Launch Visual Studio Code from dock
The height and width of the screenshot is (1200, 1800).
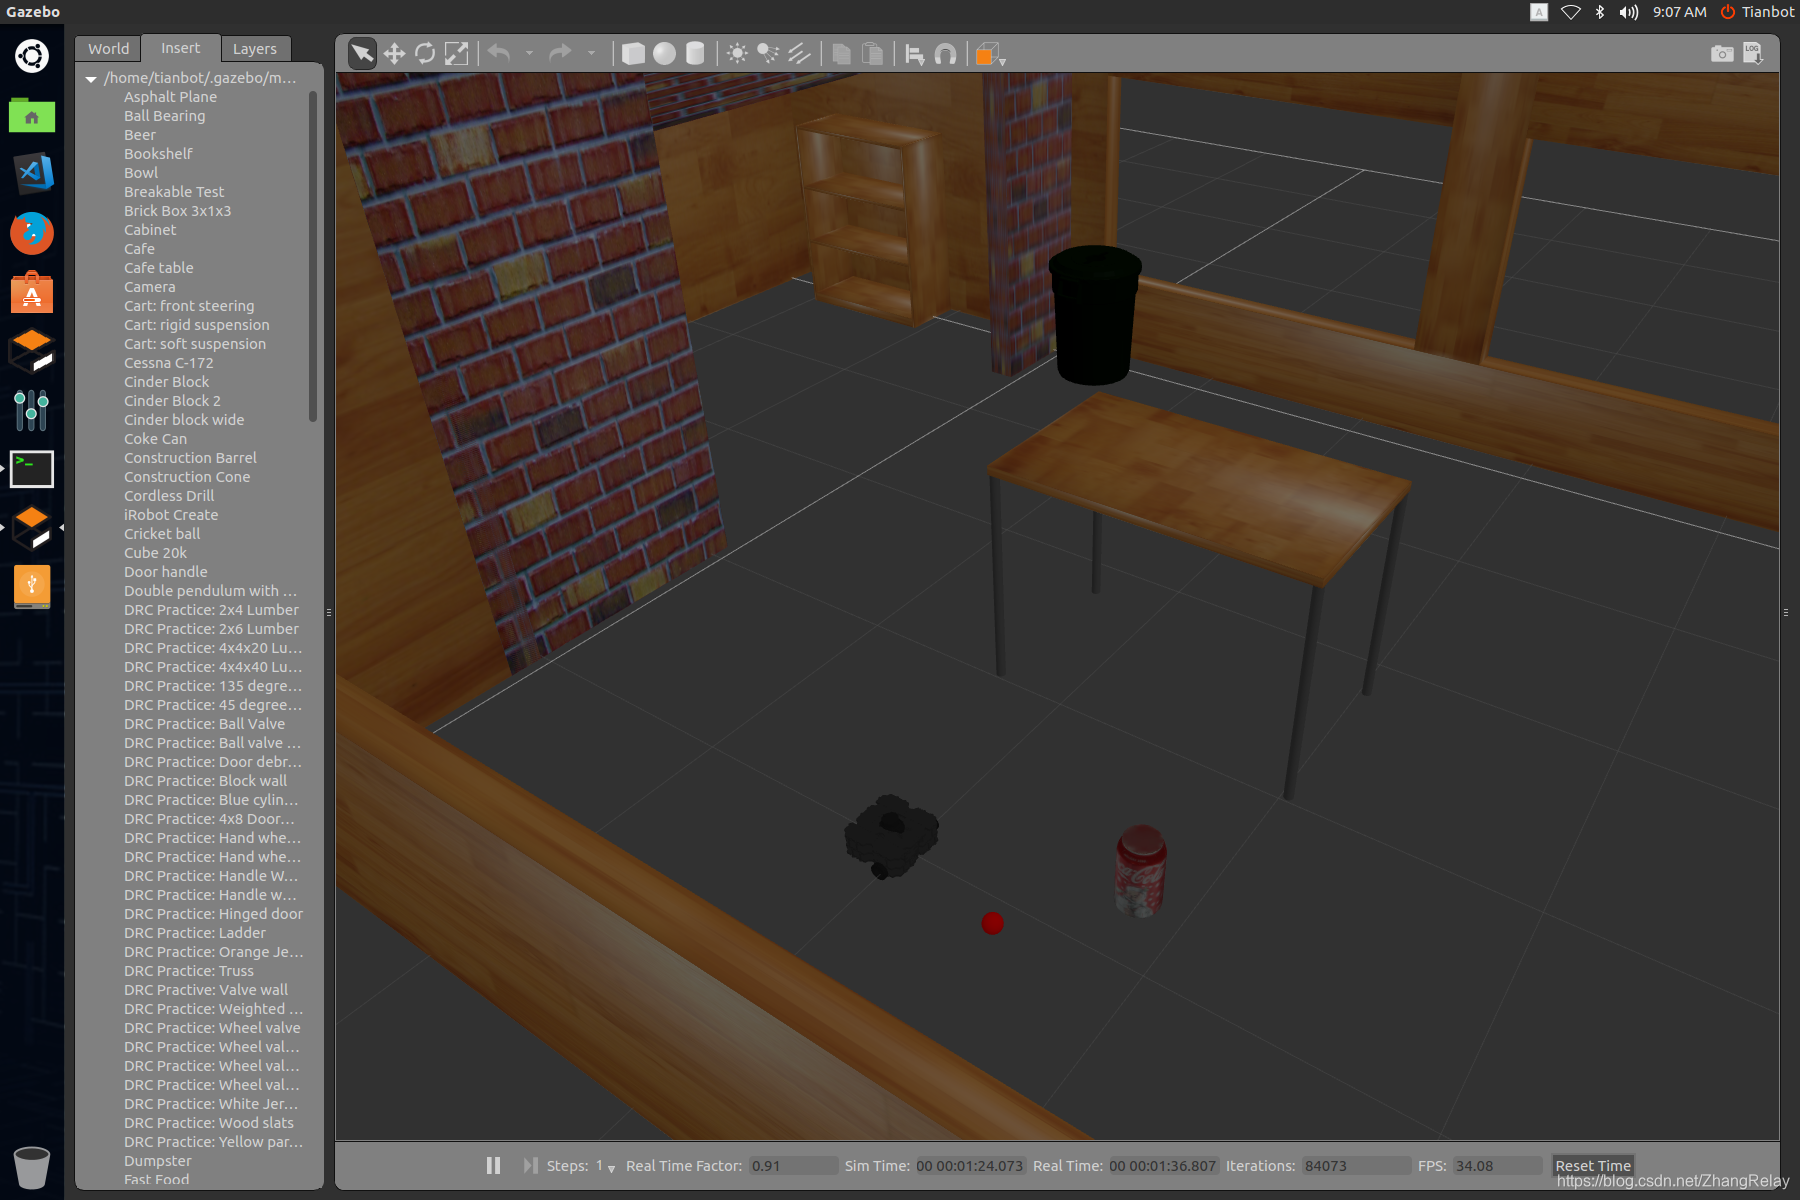pos(32,174)
